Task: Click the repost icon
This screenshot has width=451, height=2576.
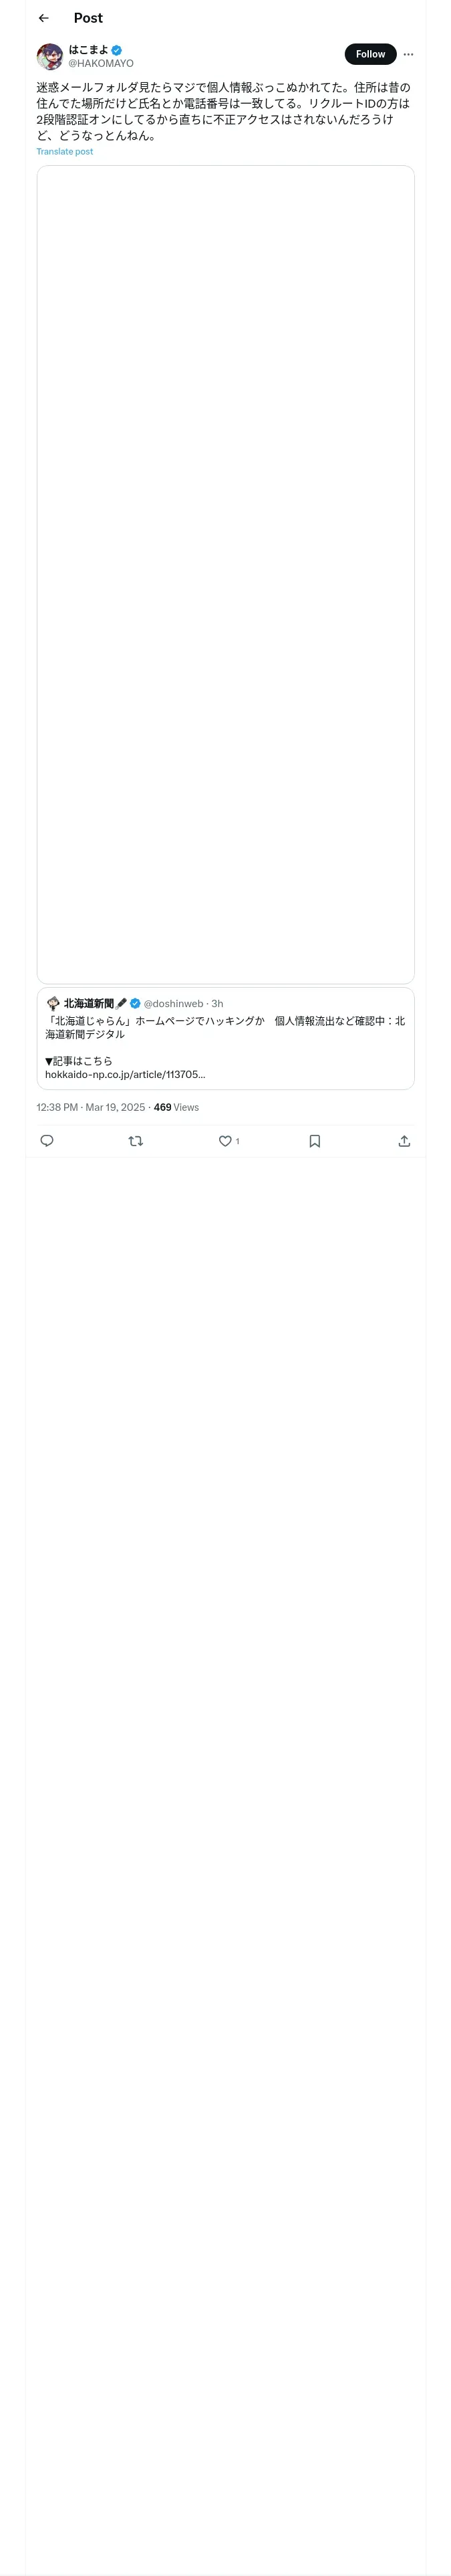Action: coord(136,1141)
